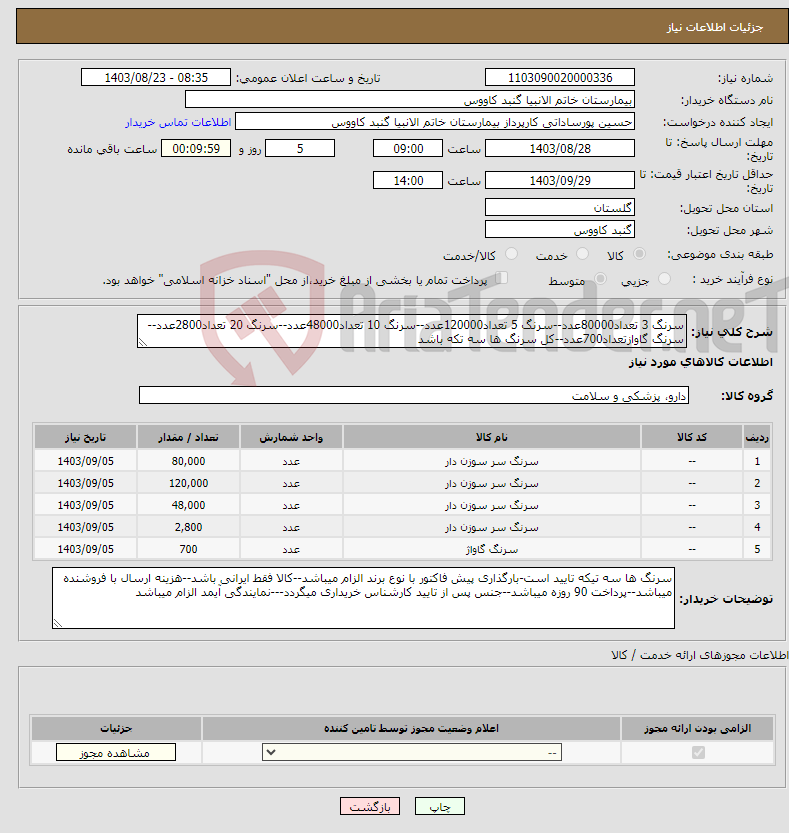Click the response deadline time 09:00
Viewport: 789px width, 833px height.
[408, 149]
